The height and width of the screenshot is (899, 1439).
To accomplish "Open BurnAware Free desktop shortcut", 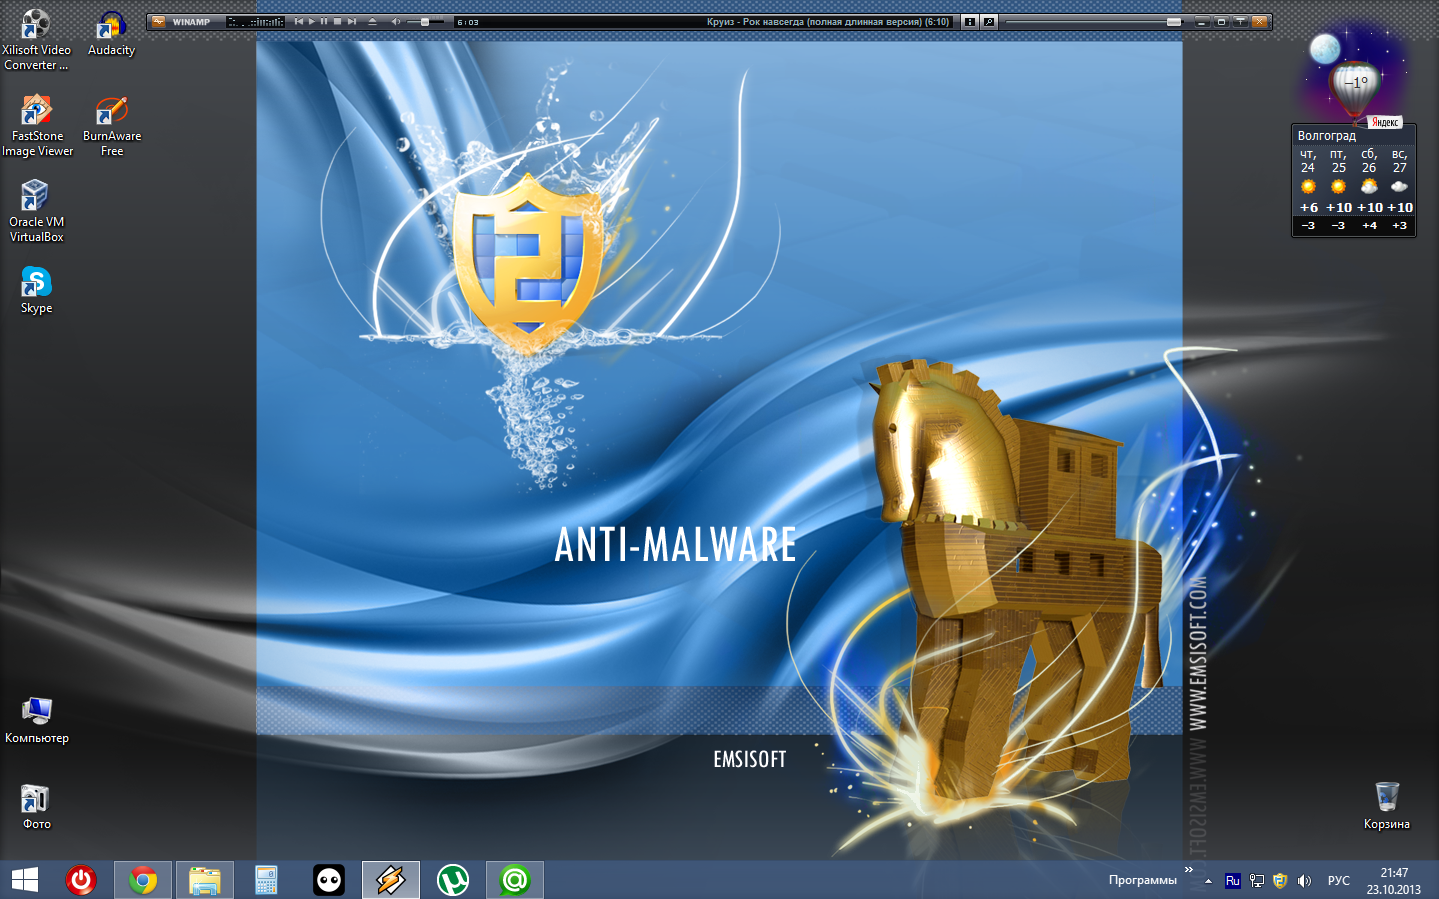I will click(x=112, y=126).
